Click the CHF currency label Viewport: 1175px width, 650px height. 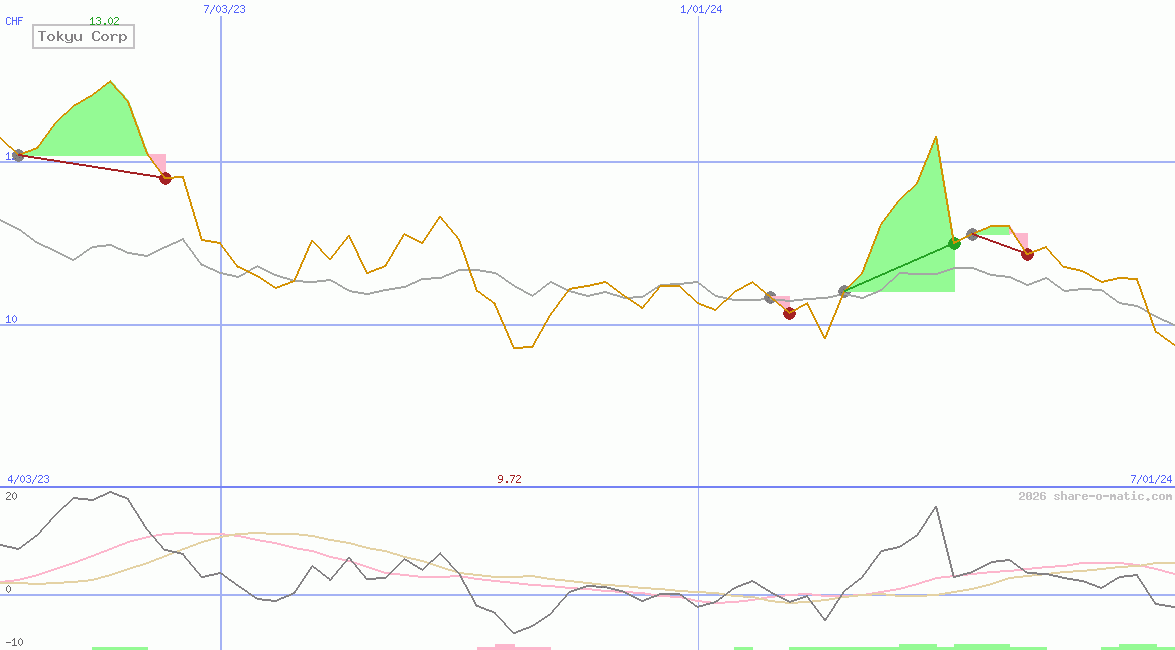pos(14,21)
